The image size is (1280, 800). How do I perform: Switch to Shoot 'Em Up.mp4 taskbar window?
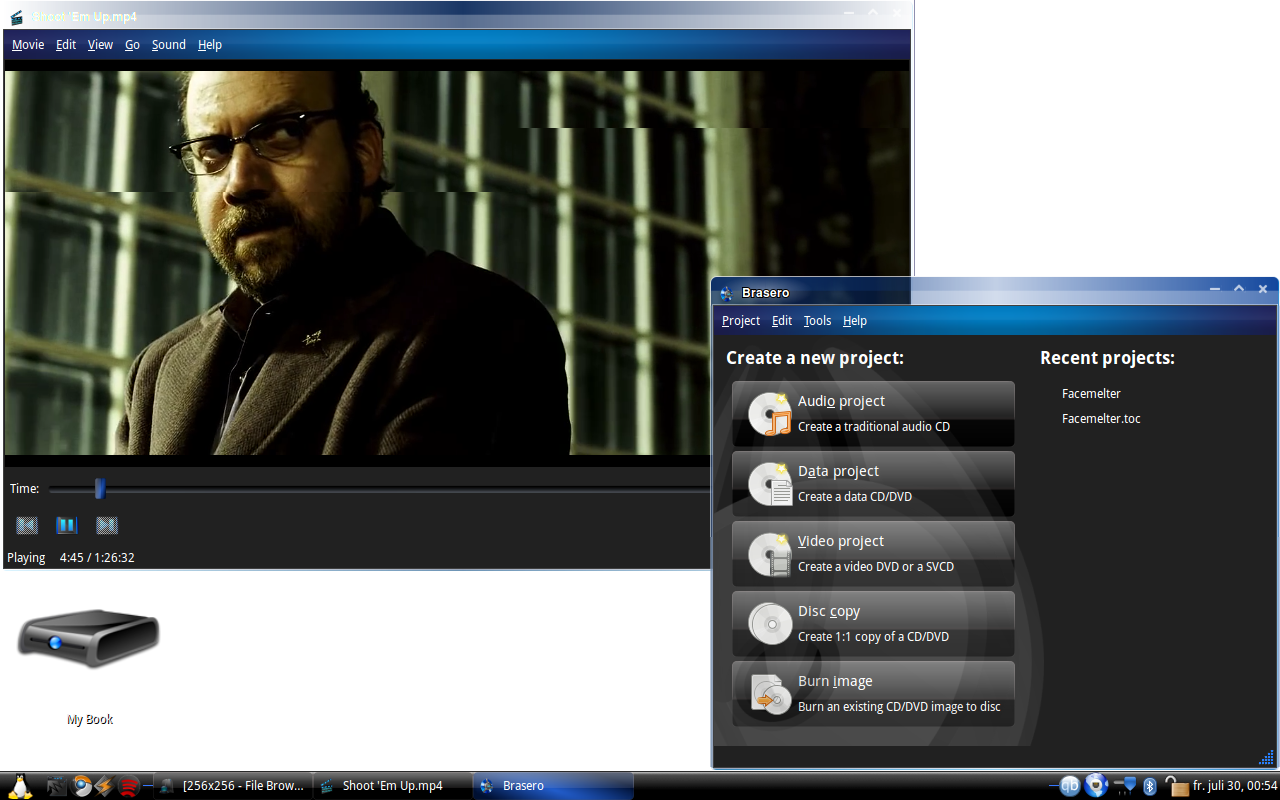coord(392,786)
